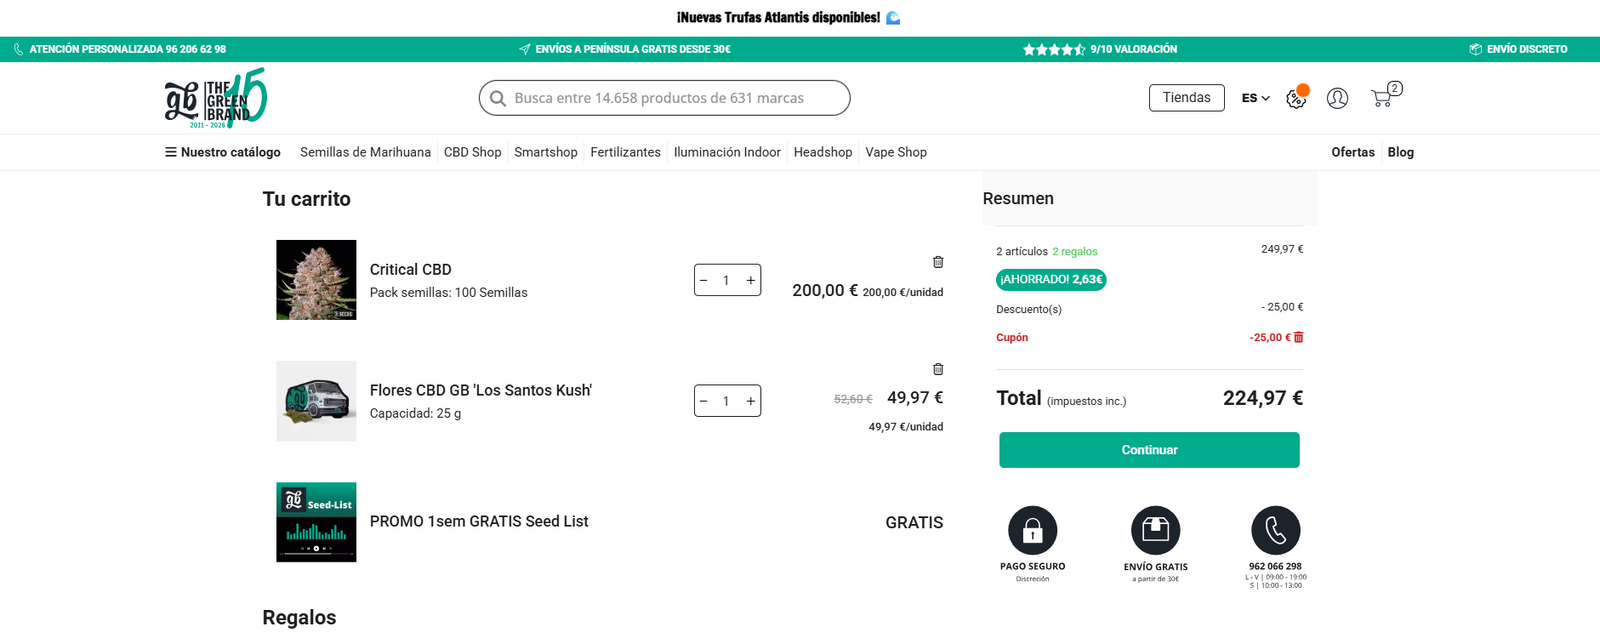Delete Critical CBD from cart

point(938,262)
